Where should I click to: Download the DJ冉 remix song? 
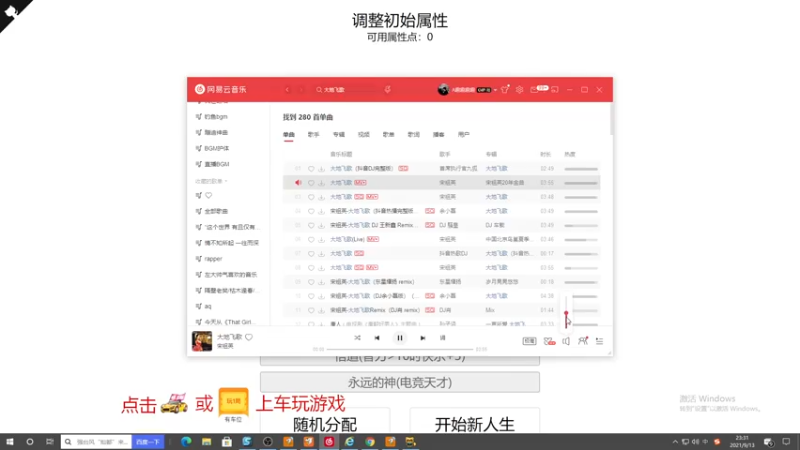(x=321, y=310)
